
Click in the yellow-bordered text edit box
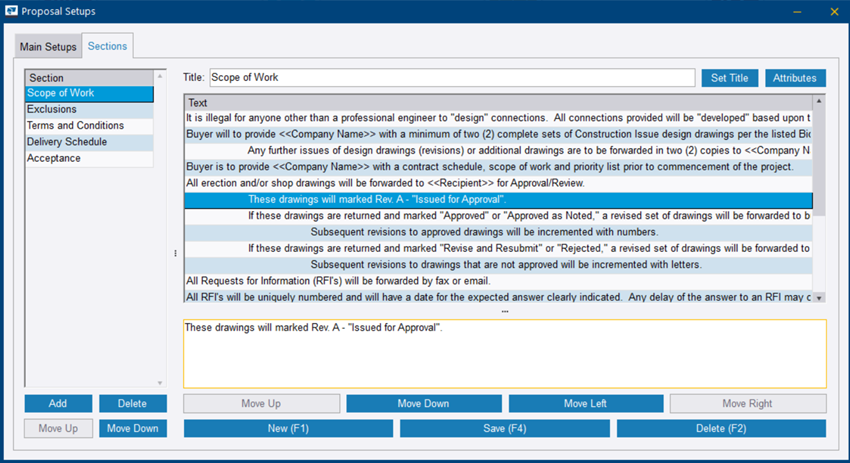[505, 353]
